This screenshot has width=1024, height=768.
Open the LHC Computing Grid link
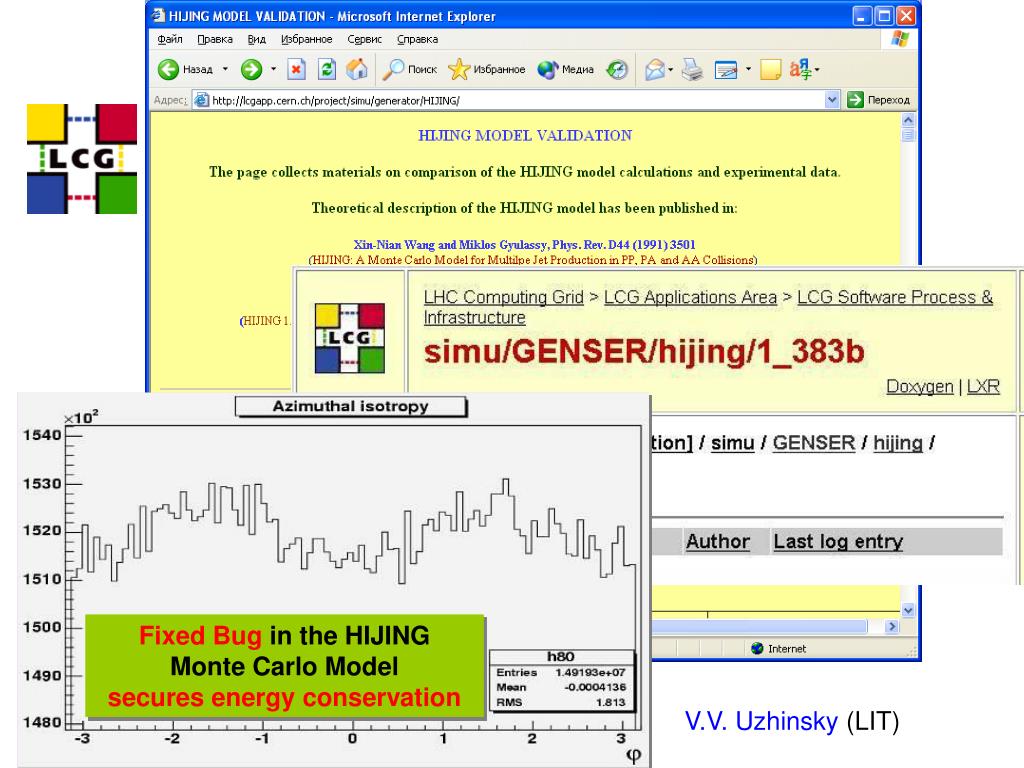click(x=504, y=297)
